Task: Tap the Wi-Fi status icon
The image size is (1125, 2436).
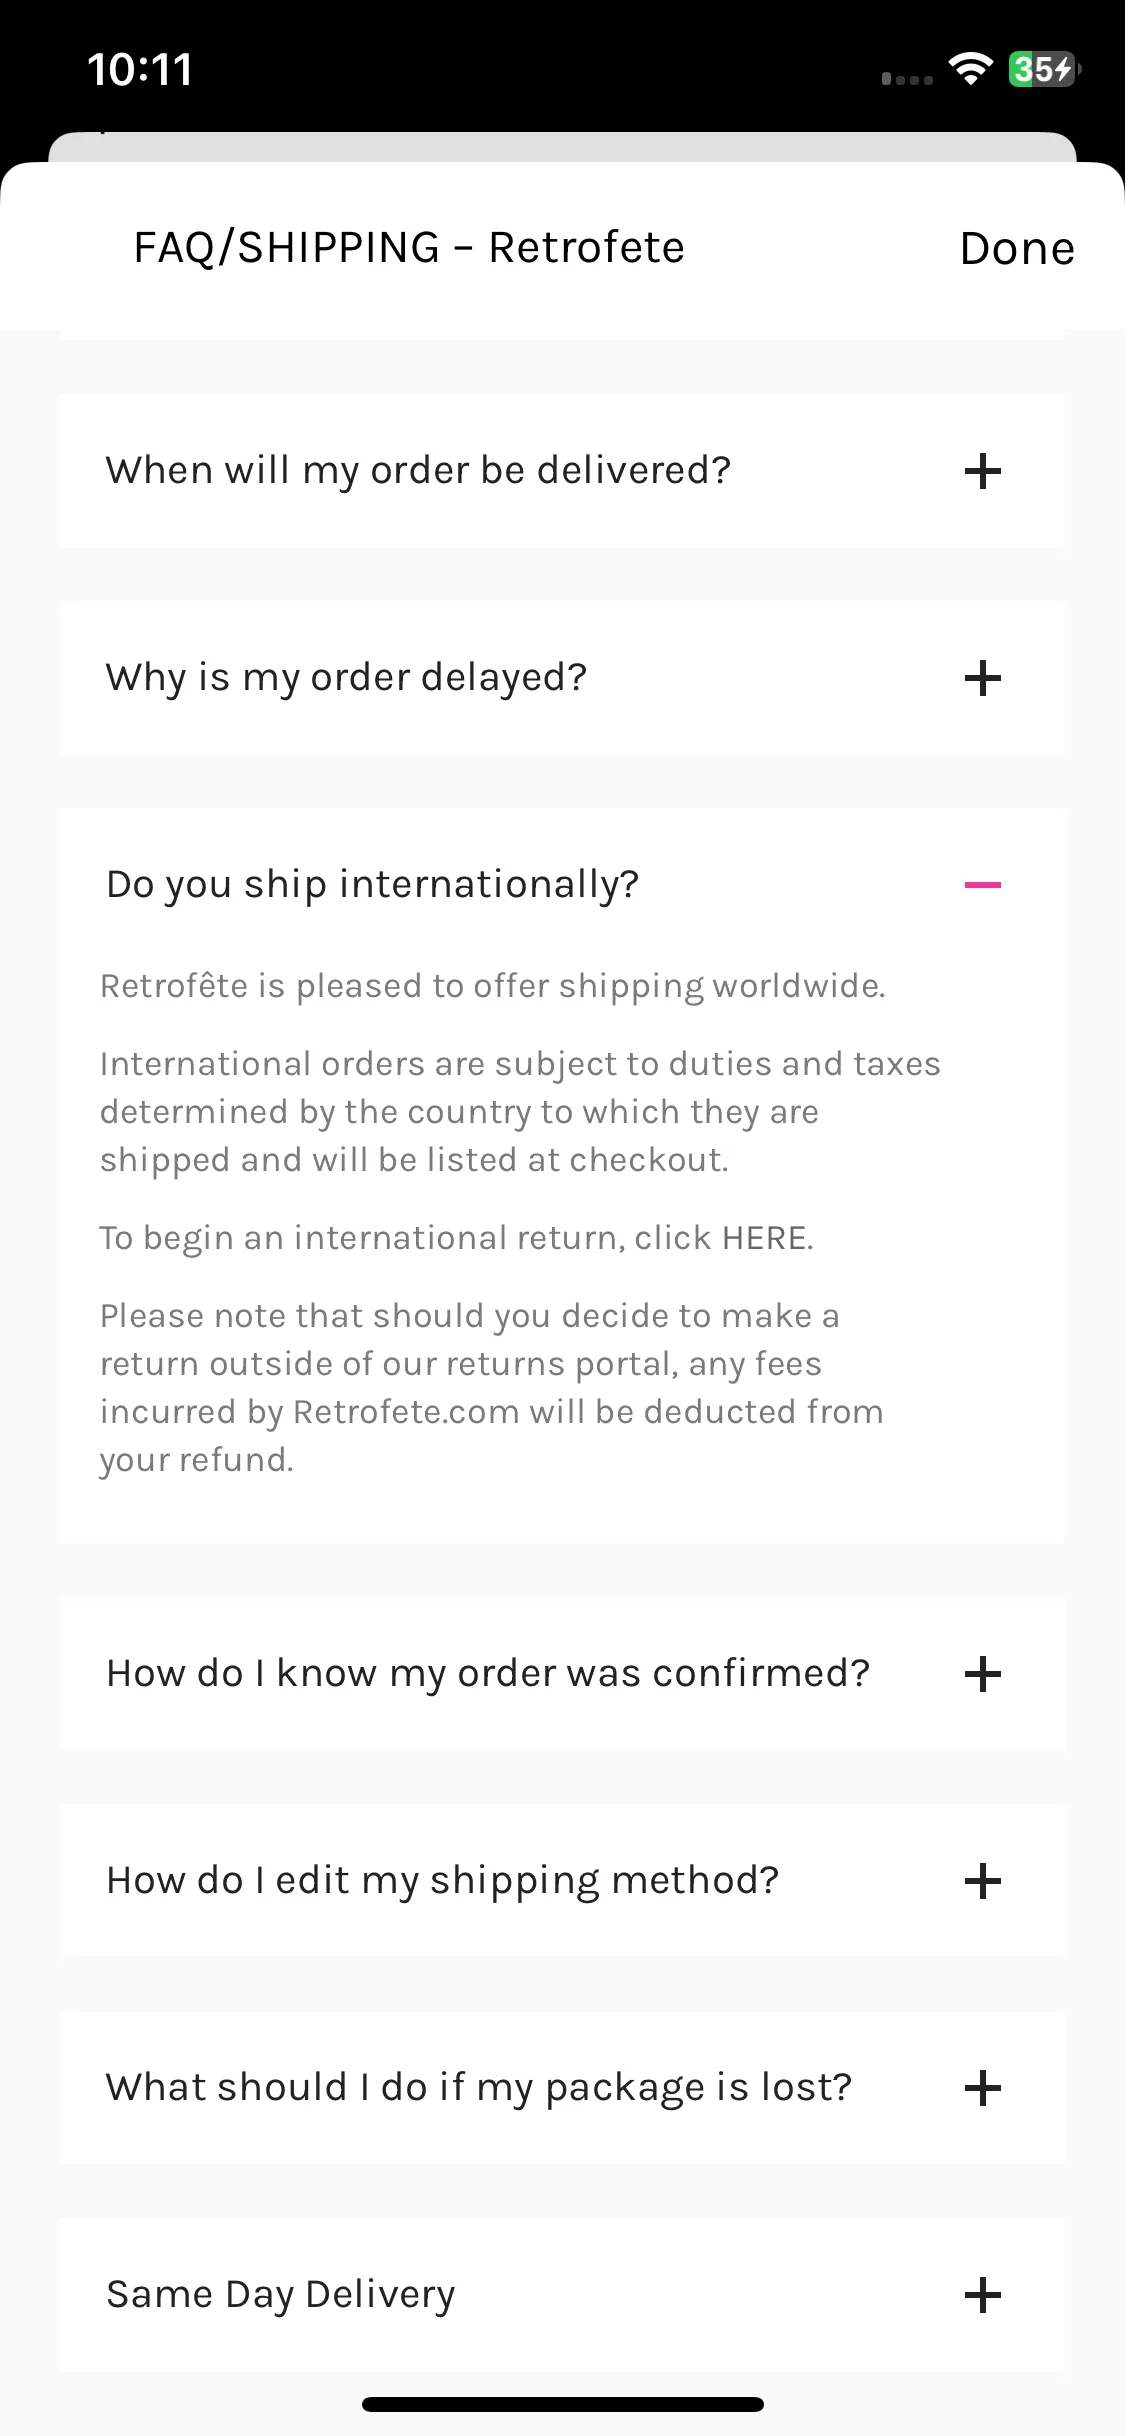Action: click(969, 69)
